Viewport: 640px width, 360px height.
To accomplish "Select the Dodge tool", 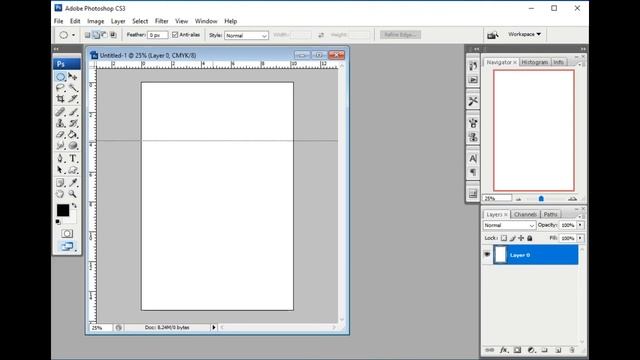I will tap(73, 146).
